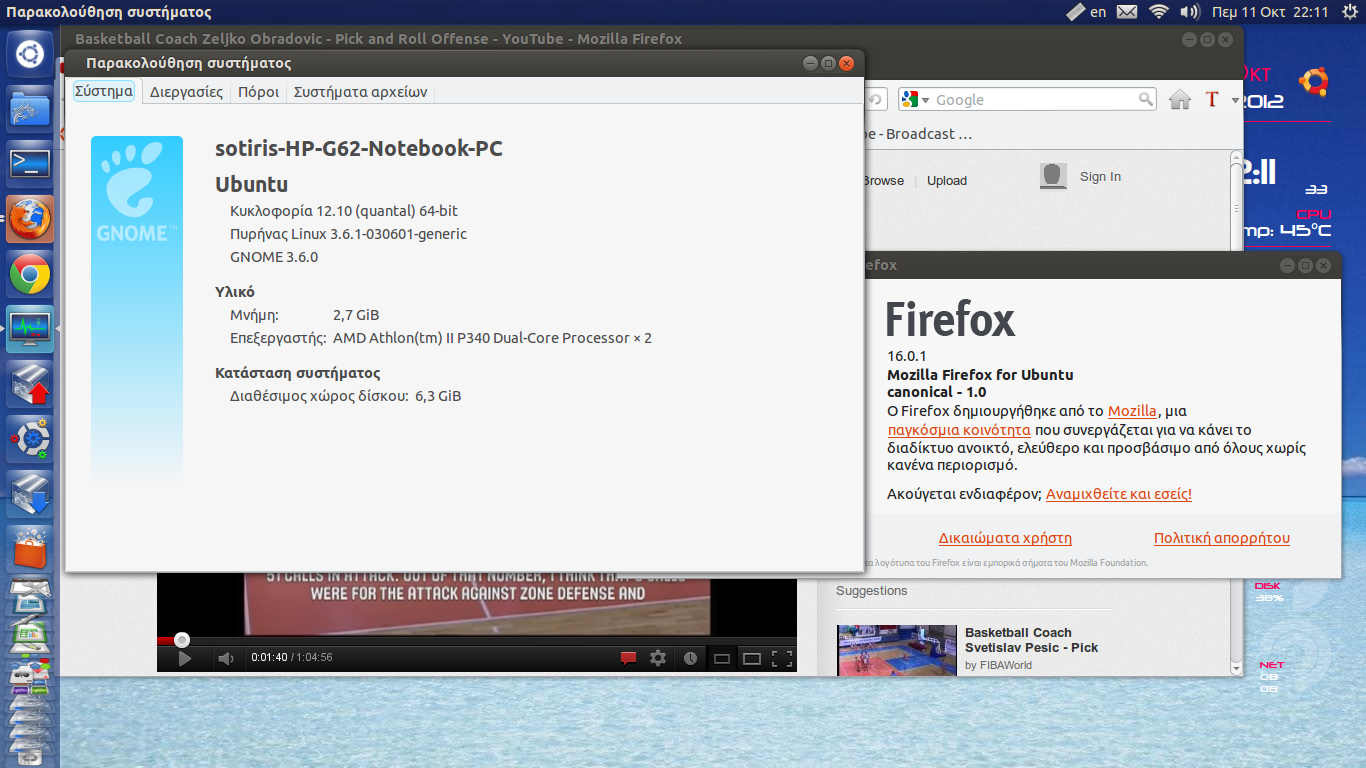Click the video progress bar scrubber handle

coord(182,639)
